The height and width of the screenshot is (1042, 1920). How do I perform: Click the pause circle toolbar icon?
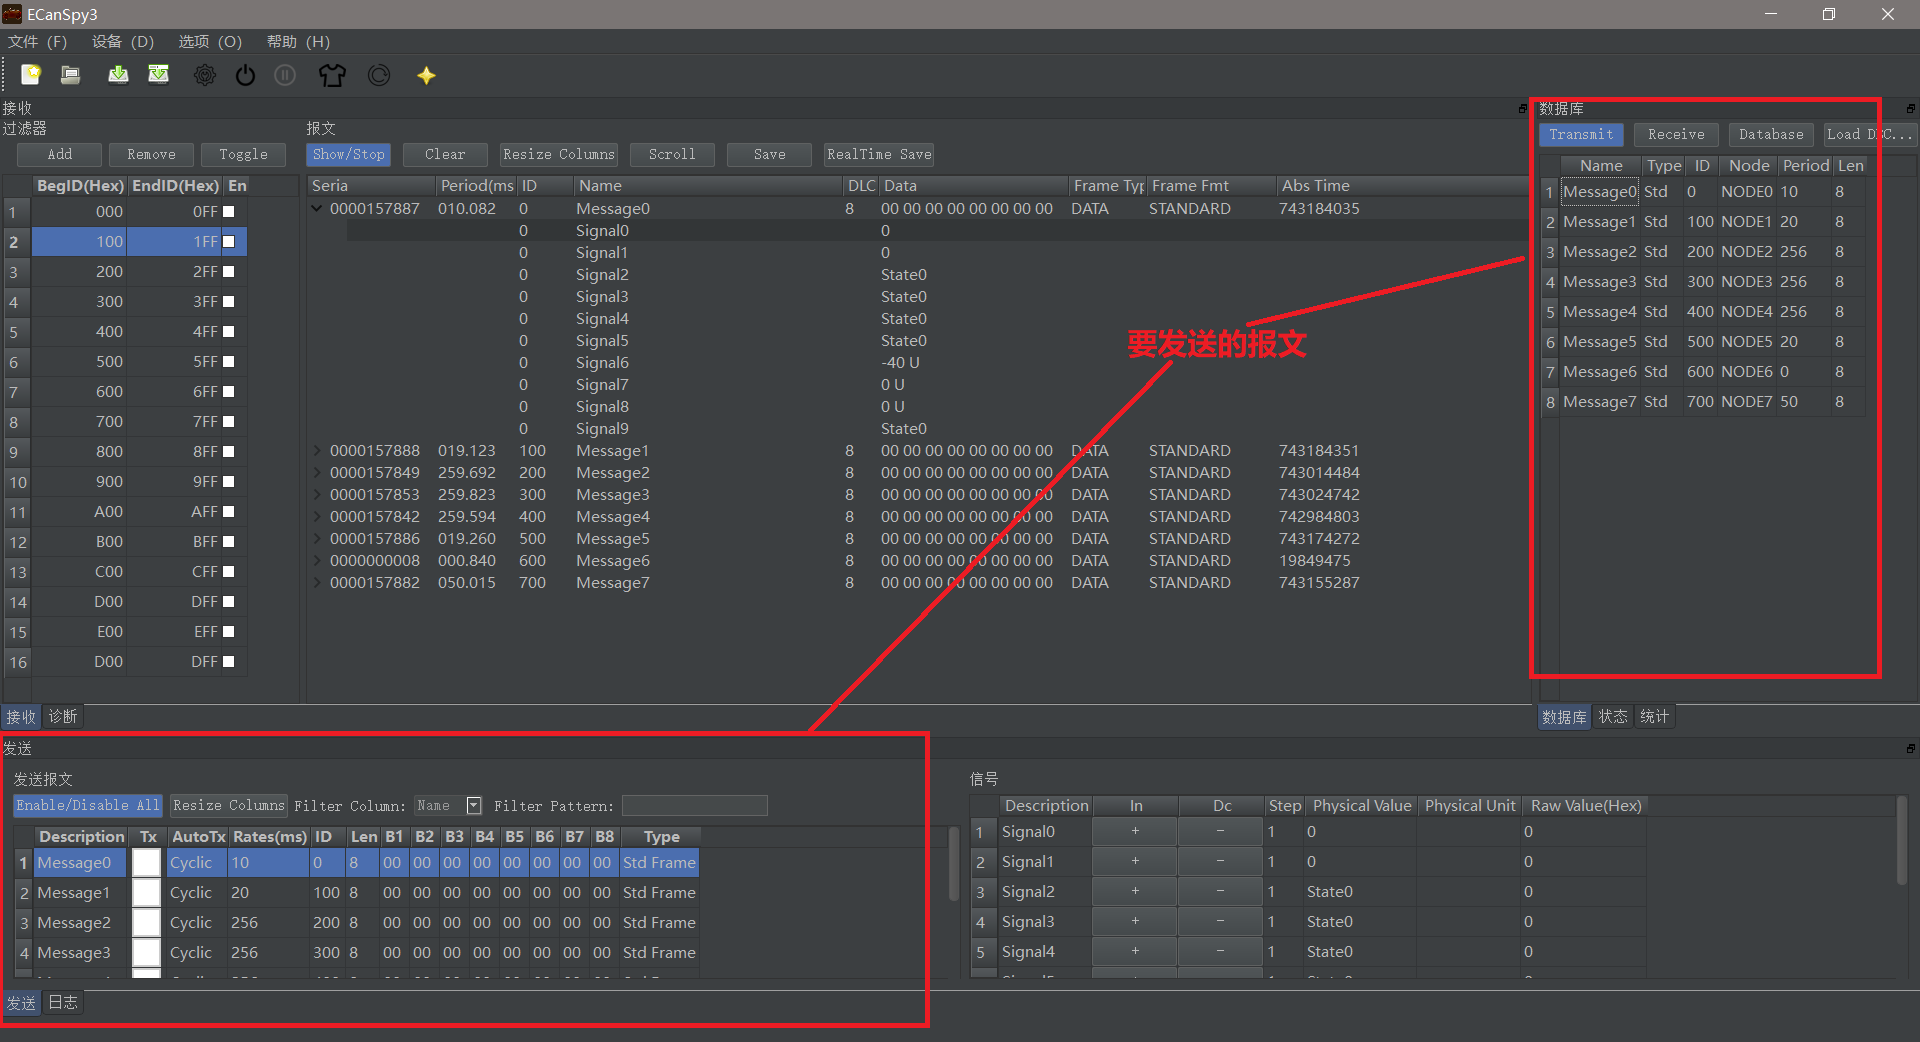285,75
